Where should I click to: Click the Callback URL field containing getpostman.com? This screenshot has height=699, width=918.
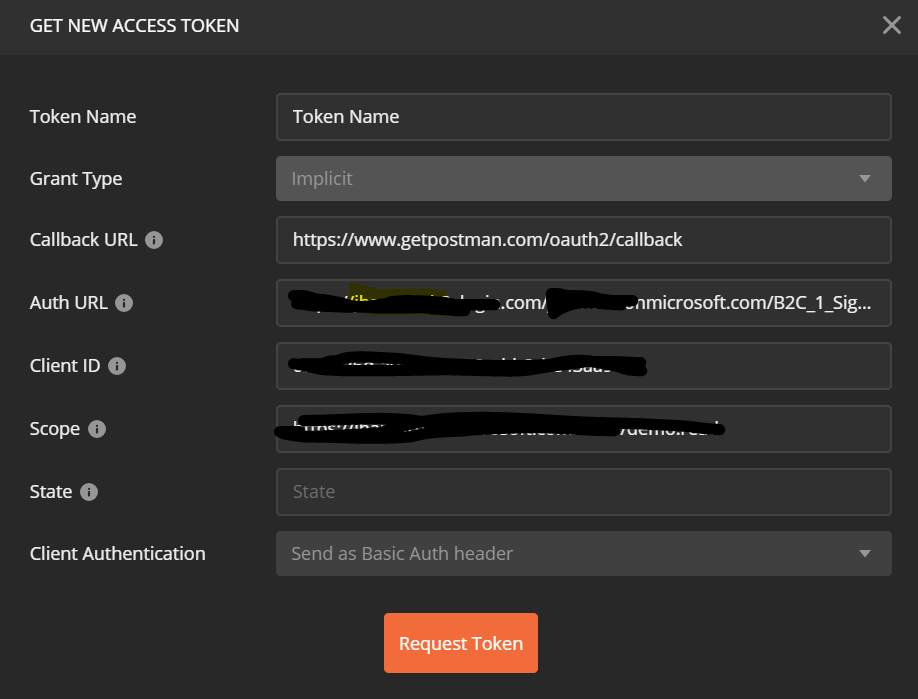[x=583, y=240]
